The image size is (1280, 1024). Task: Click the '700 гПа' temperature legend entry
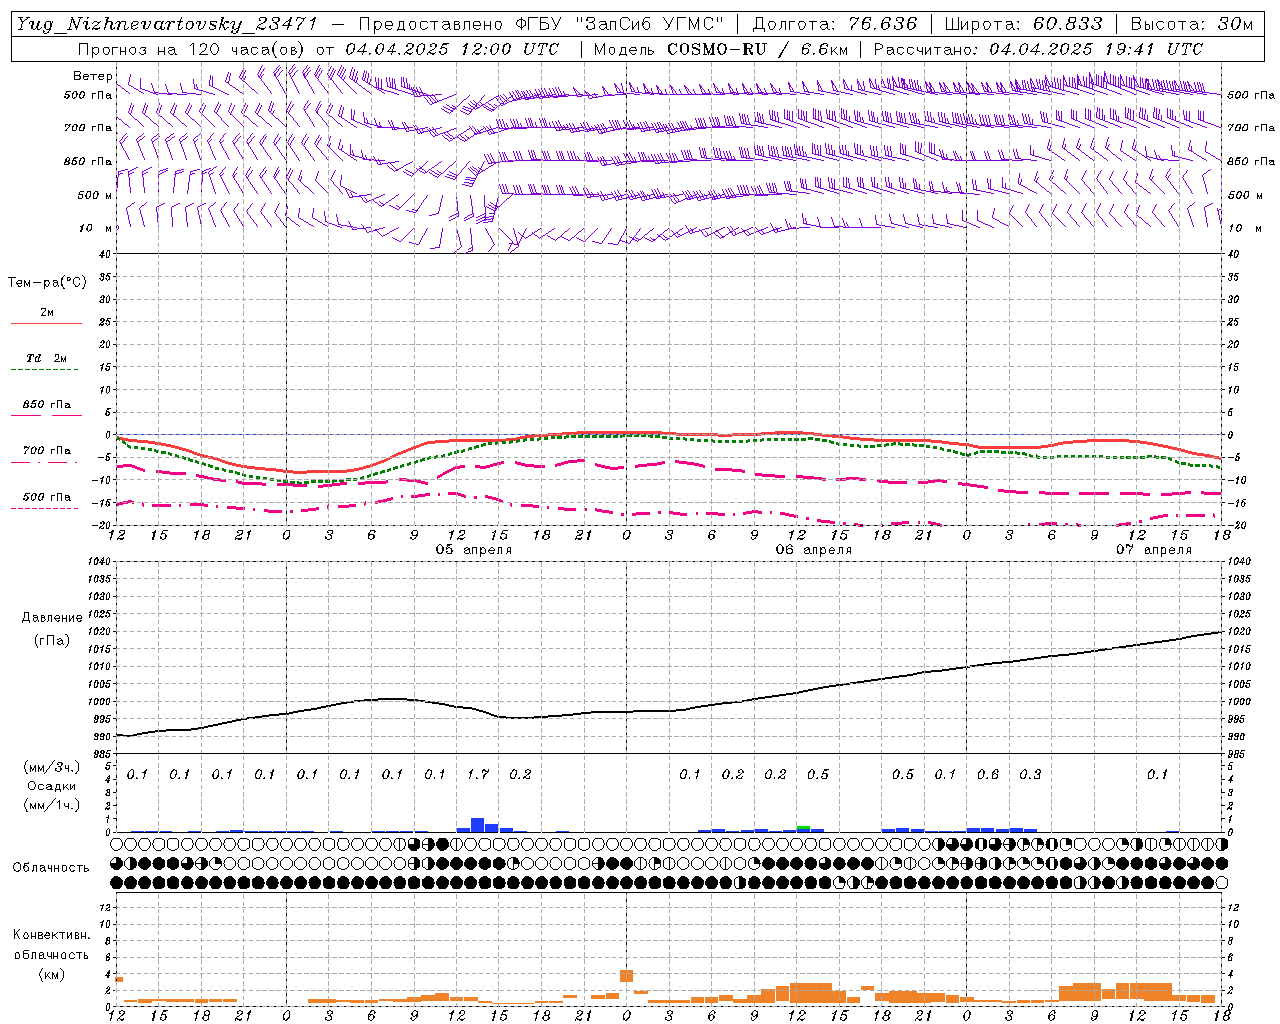(47, 451)
